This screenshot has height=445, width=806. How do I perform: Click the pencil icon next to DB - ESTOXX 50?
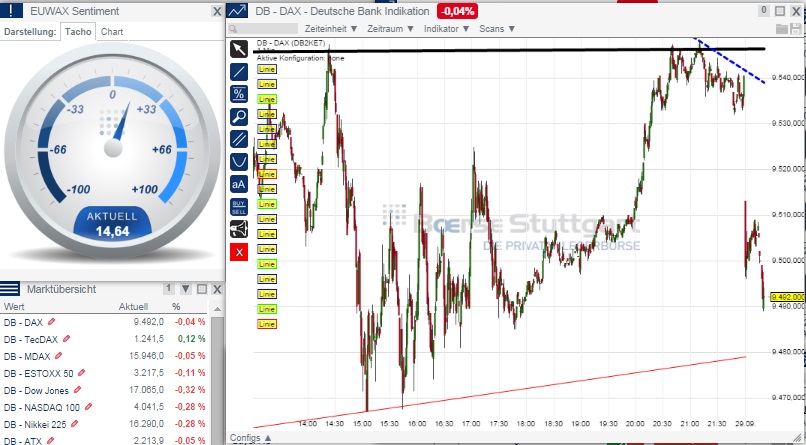click(x=81, y=373)
